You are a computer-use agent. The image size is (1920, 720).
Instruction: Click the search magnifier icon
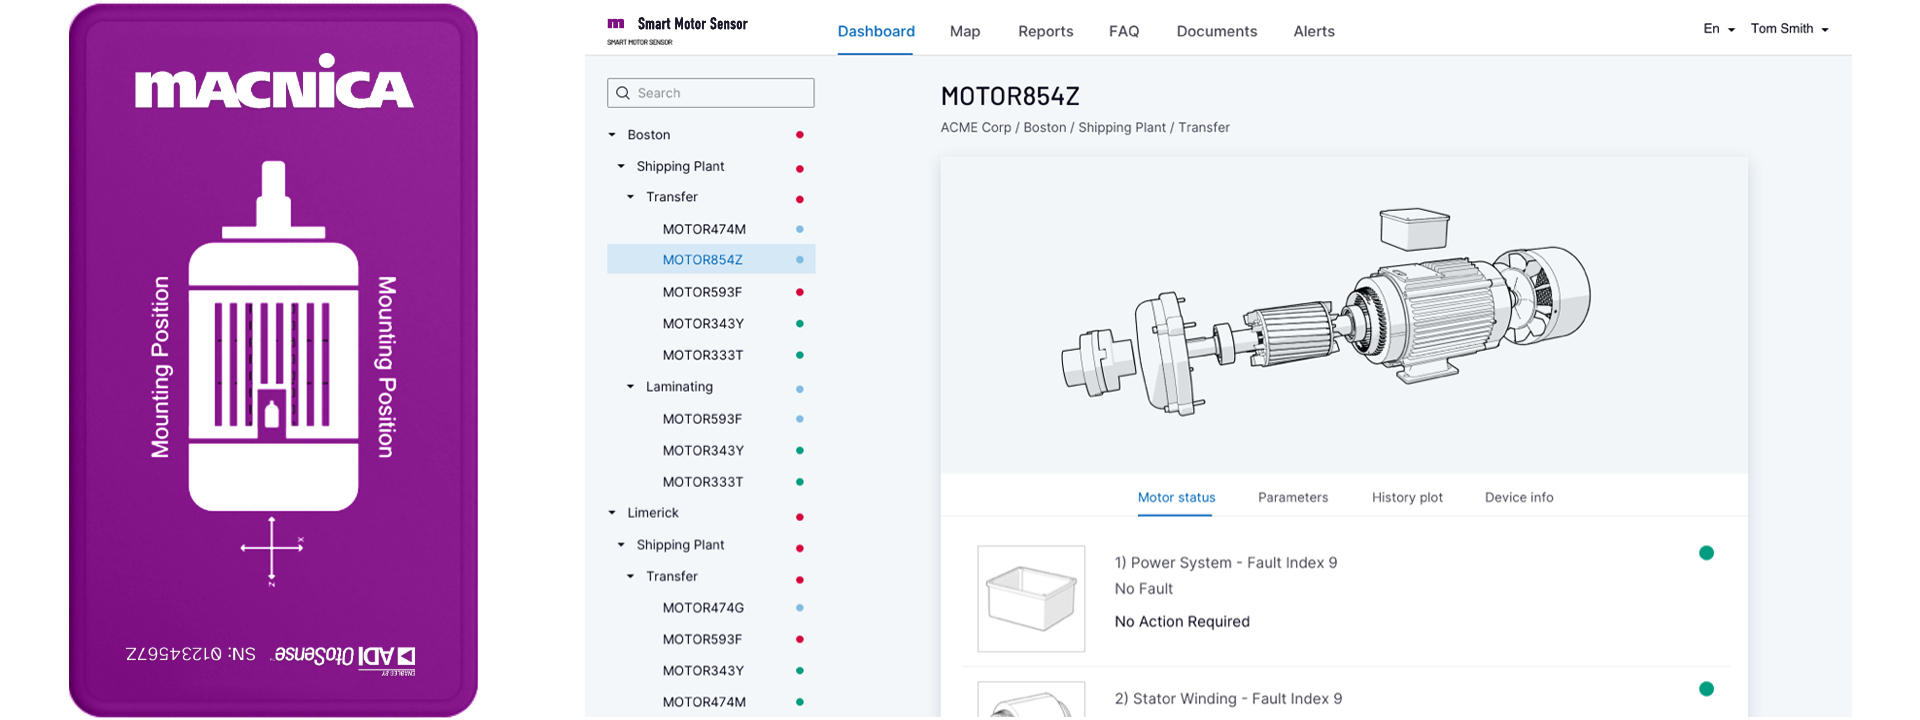pos(623,93)
